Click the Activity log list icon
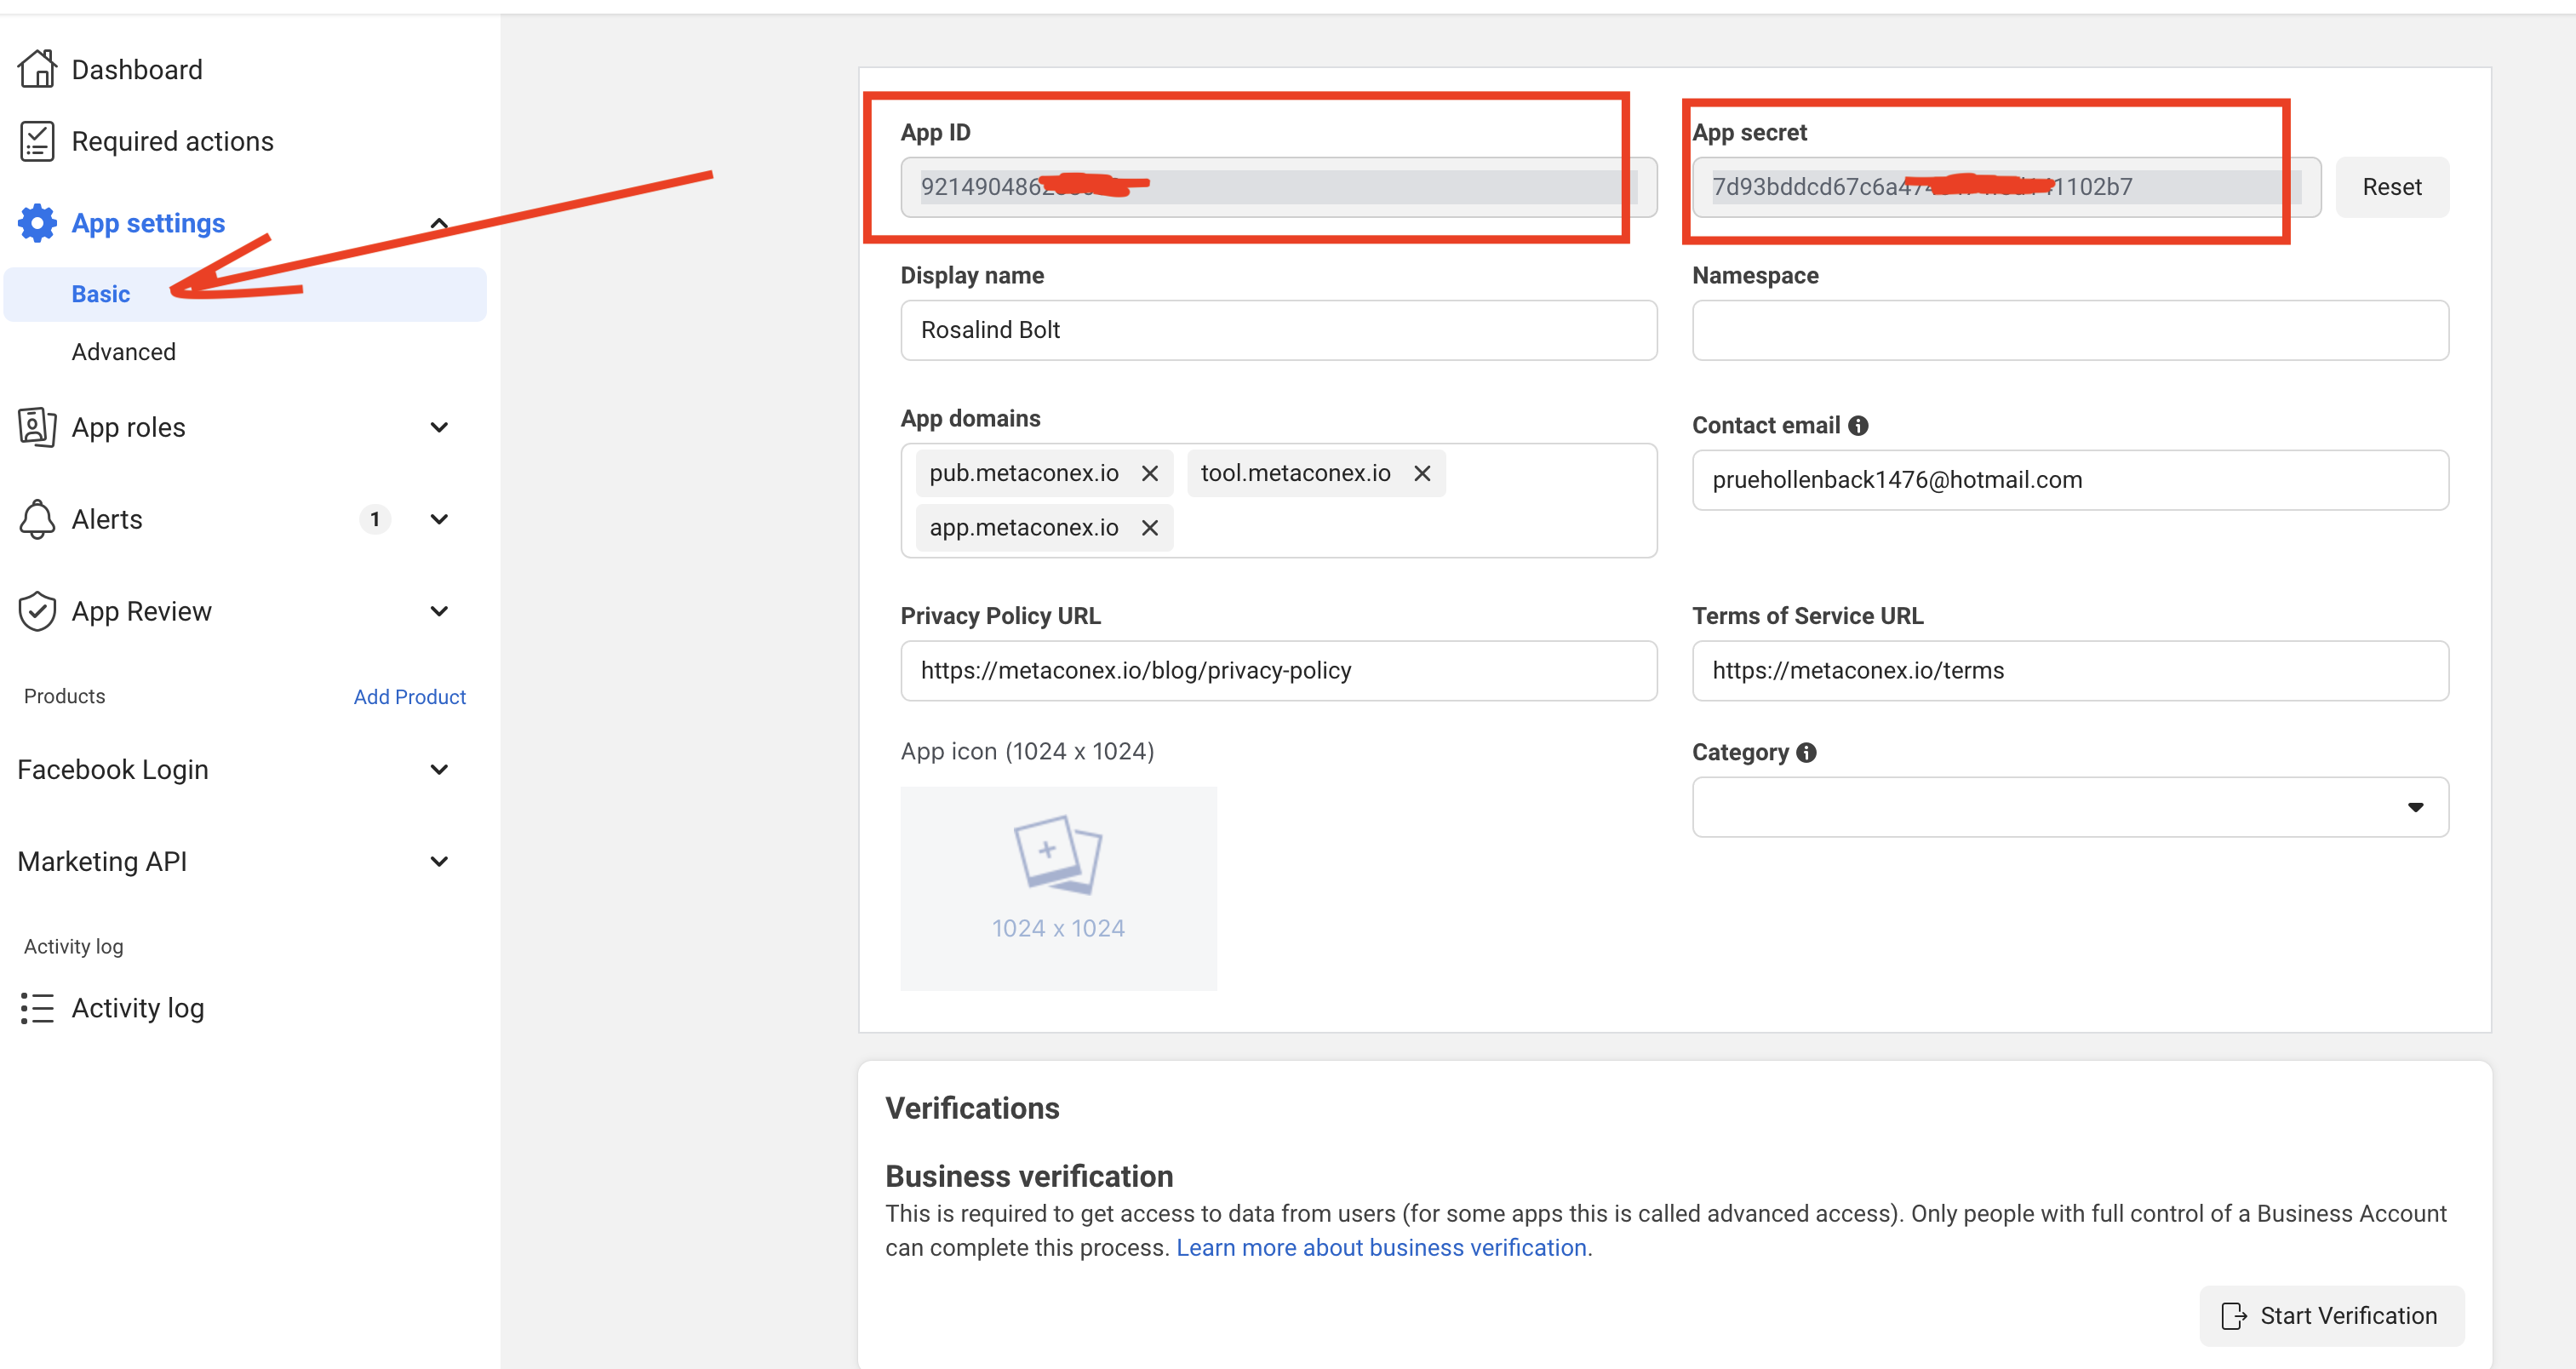 click(x=37, y=1007)
